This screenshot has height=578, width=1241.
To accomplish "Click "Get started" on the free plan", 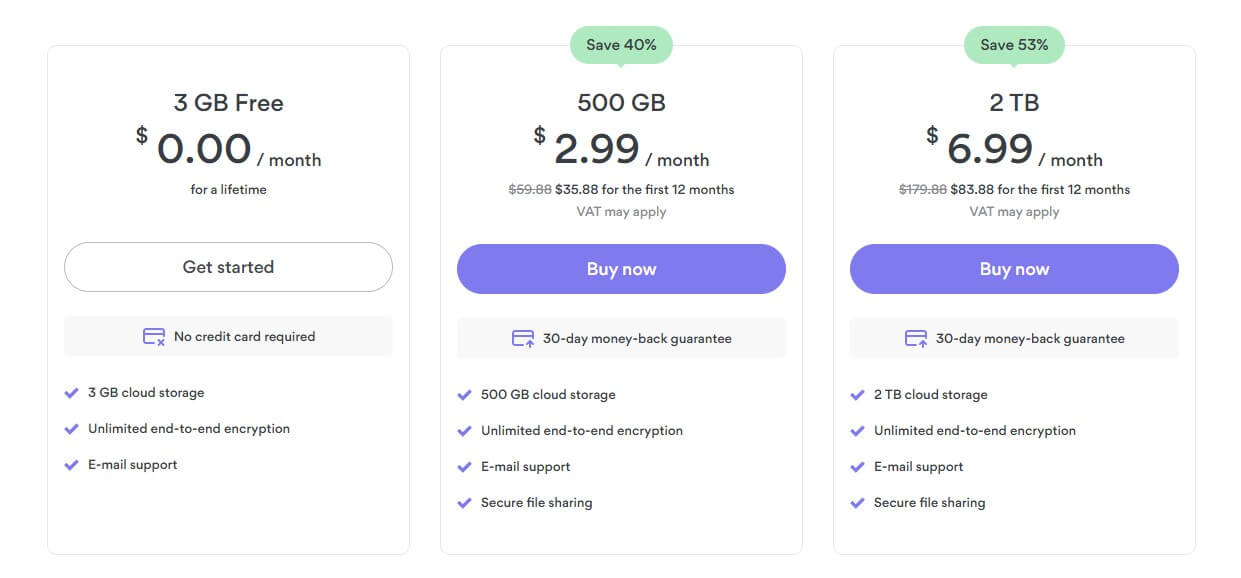I will click(228, 267).
